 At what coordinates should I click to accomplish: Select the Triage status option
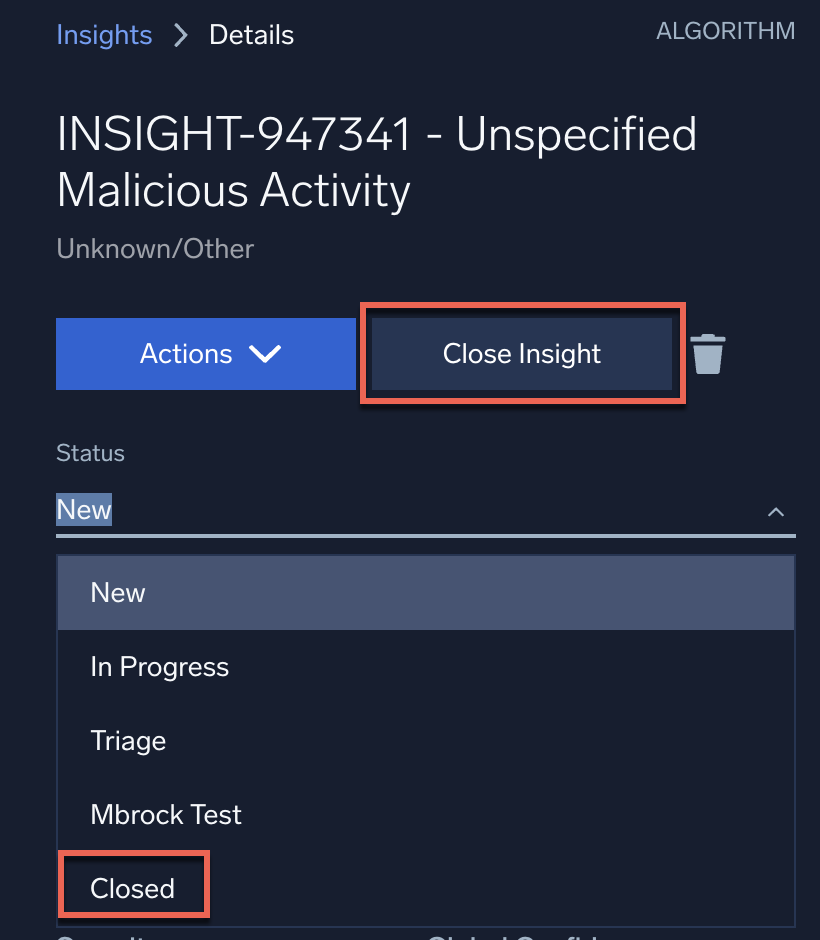pyautogui.click(x=128, y=741)
